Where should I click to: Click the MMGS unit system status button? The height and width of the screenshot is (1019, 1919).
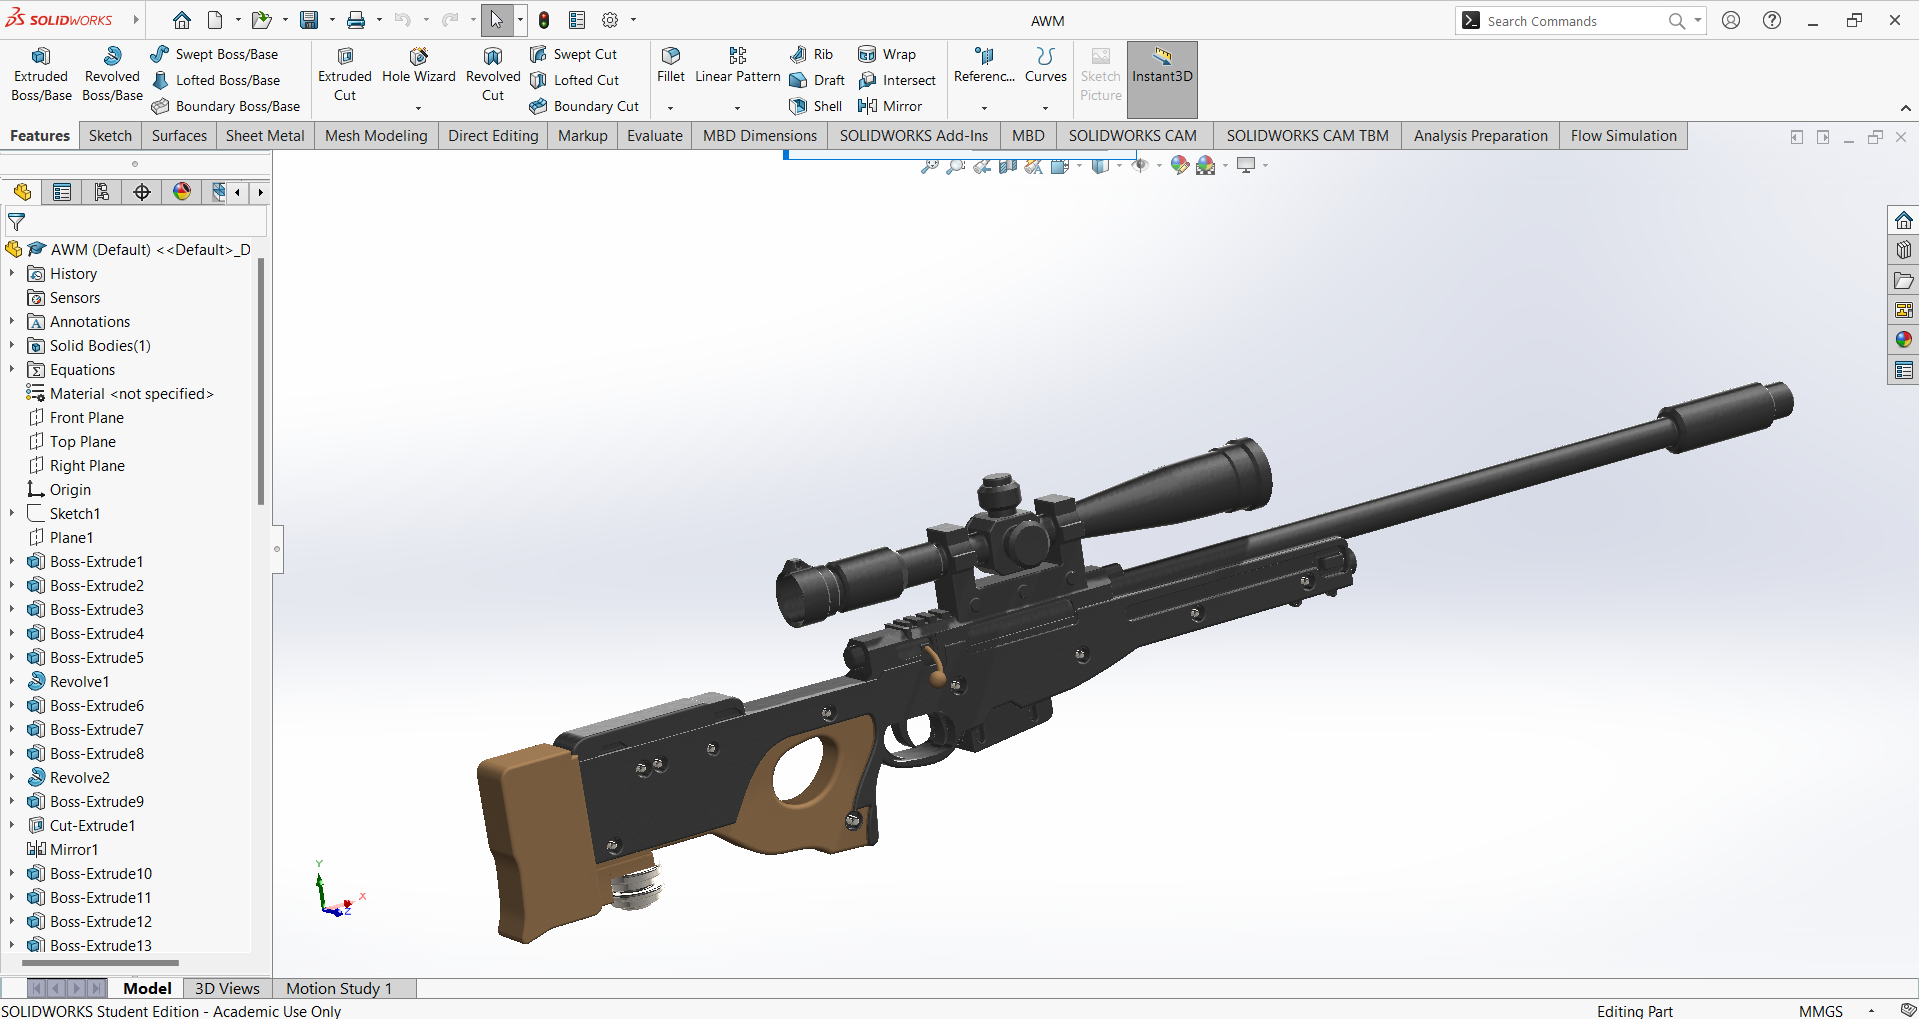1820,1011
